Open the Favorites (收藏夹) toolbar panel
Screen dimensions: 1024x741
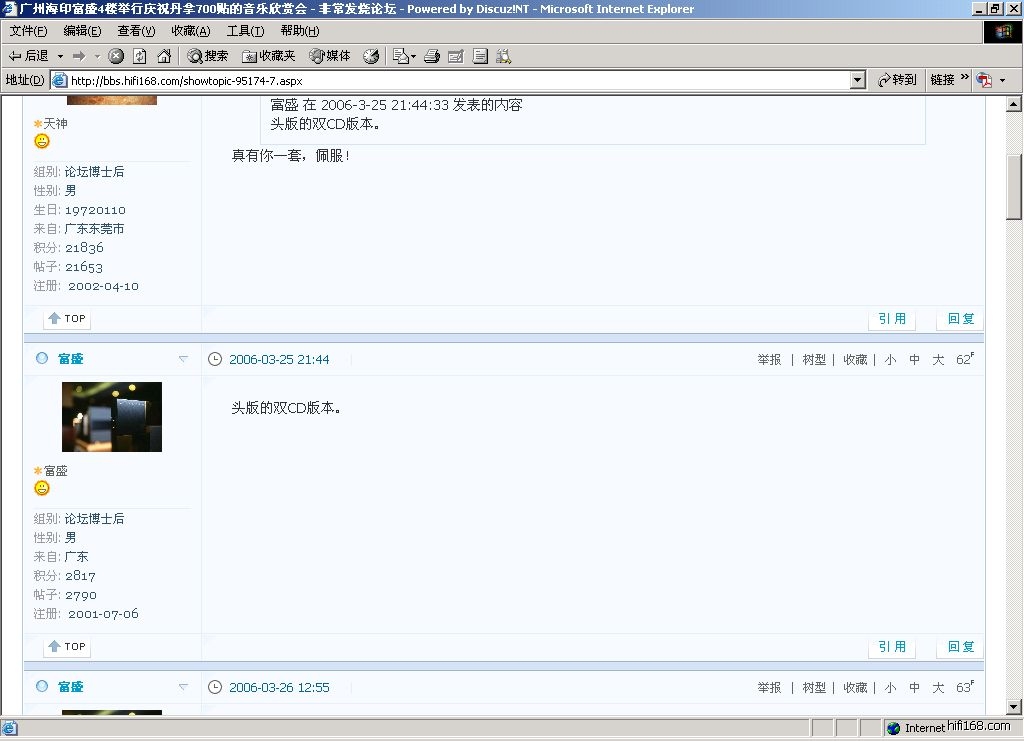click(x=268, y=56)
